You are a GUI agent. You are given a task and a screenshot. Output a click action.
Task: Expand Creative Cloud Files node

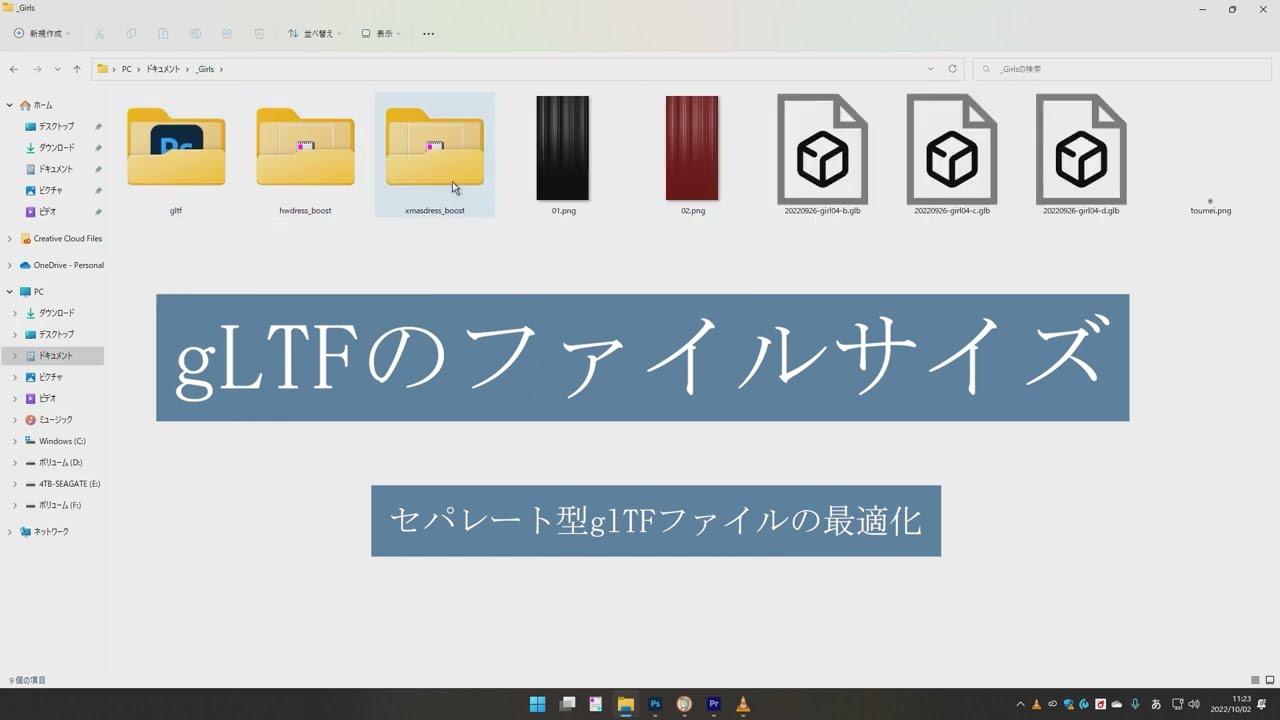point(10,239)
